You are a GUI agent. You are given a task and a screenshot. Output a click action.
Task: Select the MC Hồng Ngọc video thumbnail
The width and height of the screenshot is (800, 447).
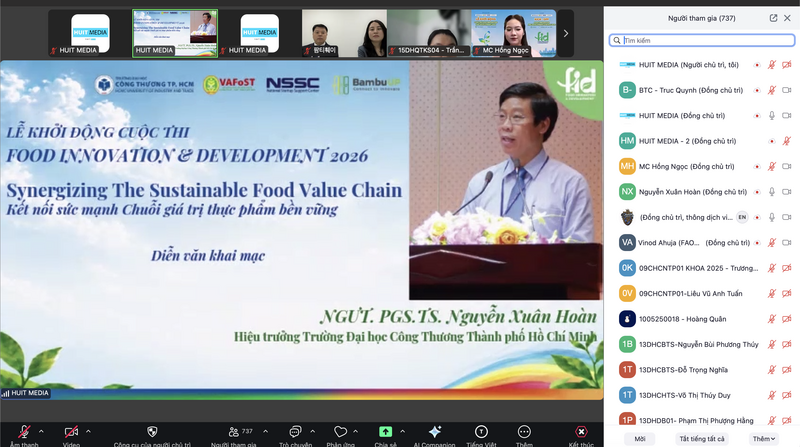[x=514, y=33]
